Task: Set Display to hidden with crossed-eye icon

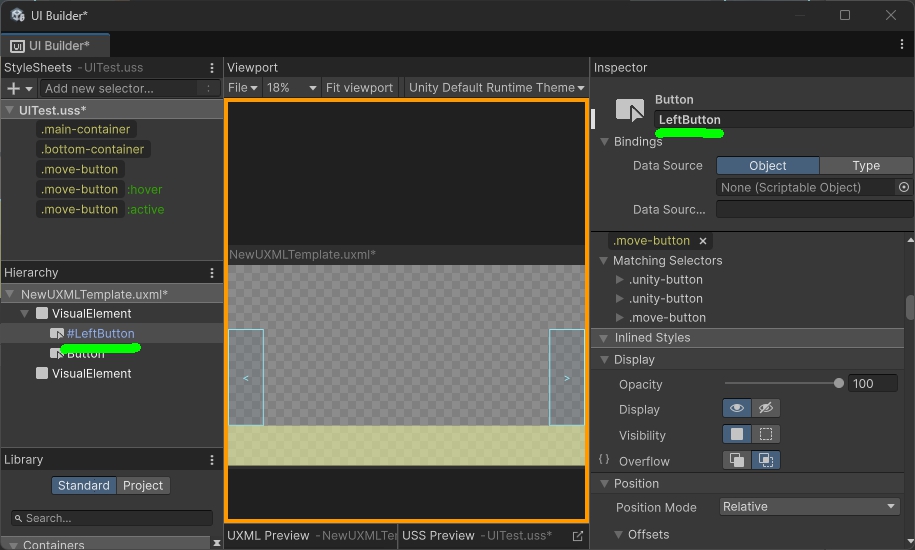Action: (766, 408)
